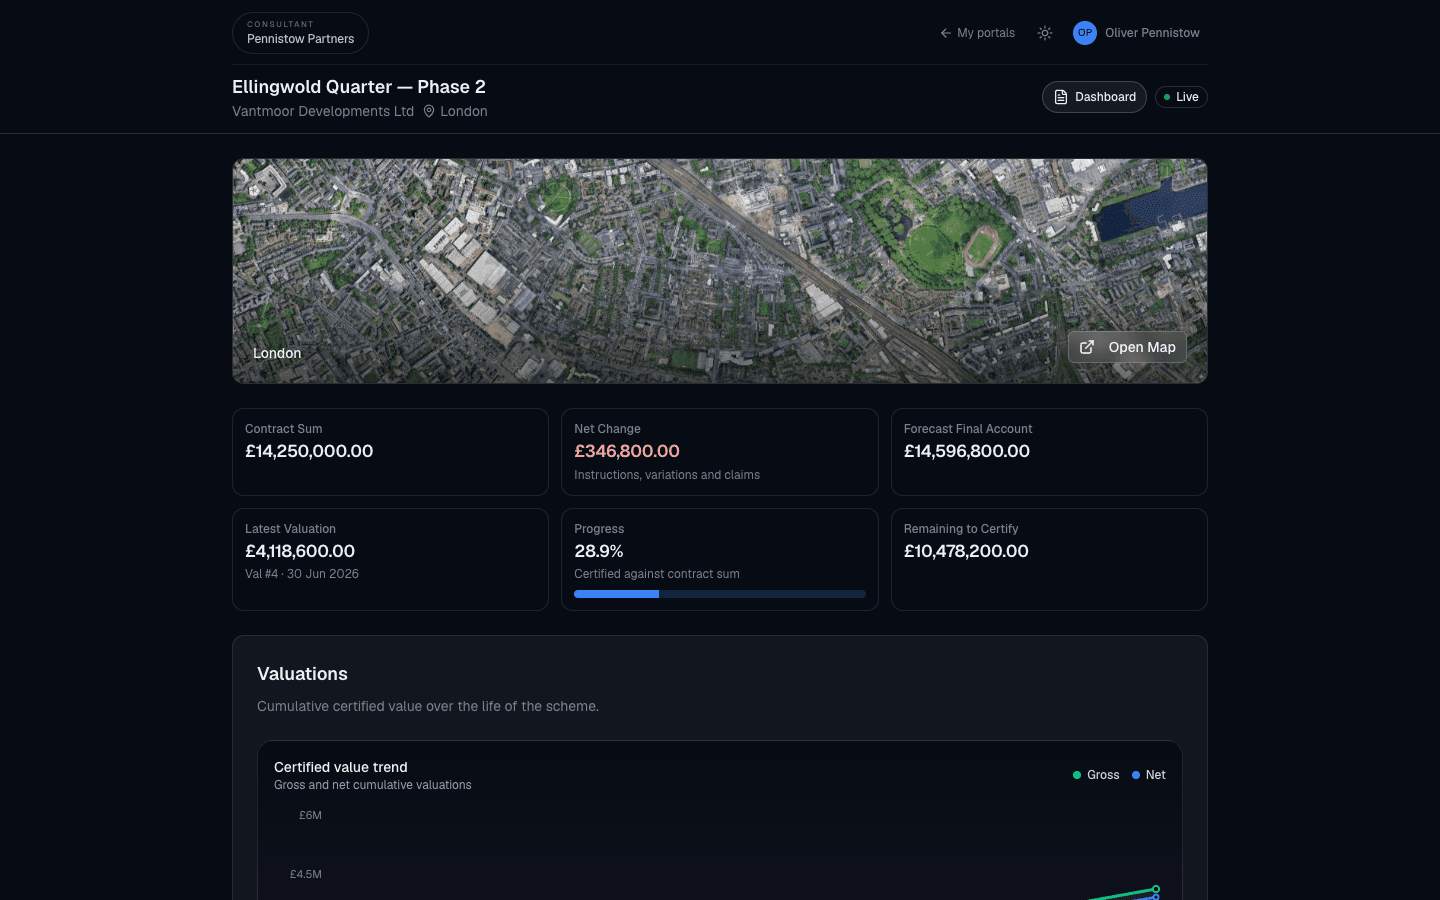Click the Certified value trend chart title
Screen dimensions: 1440x900
coord(341,767)
